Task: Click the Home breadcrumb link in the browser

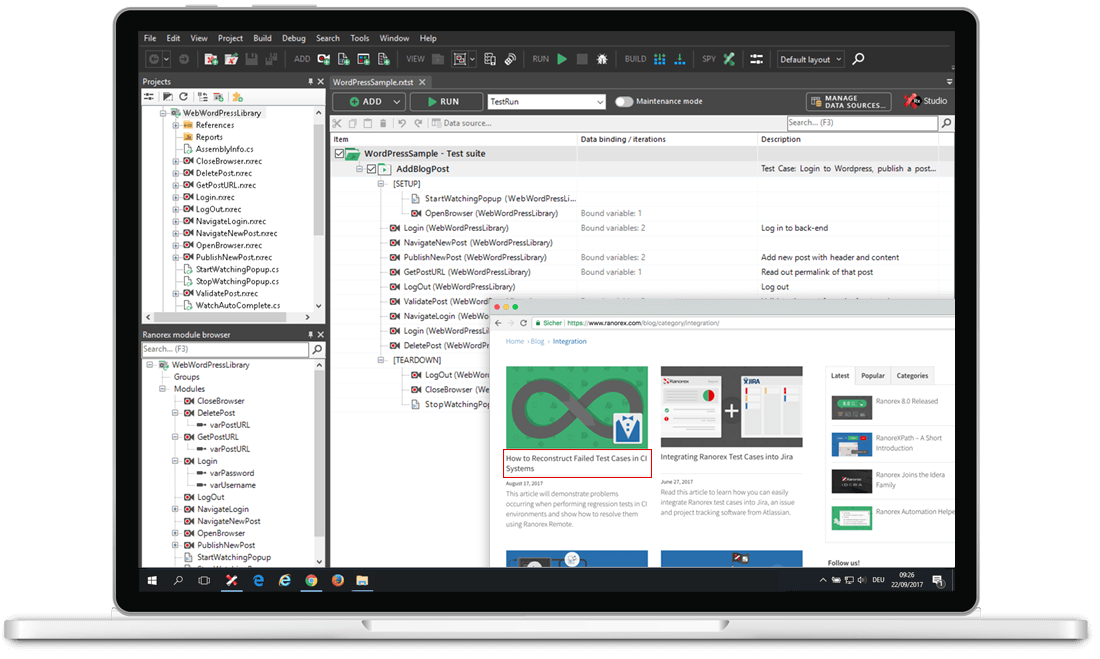Action: [515, 342]
